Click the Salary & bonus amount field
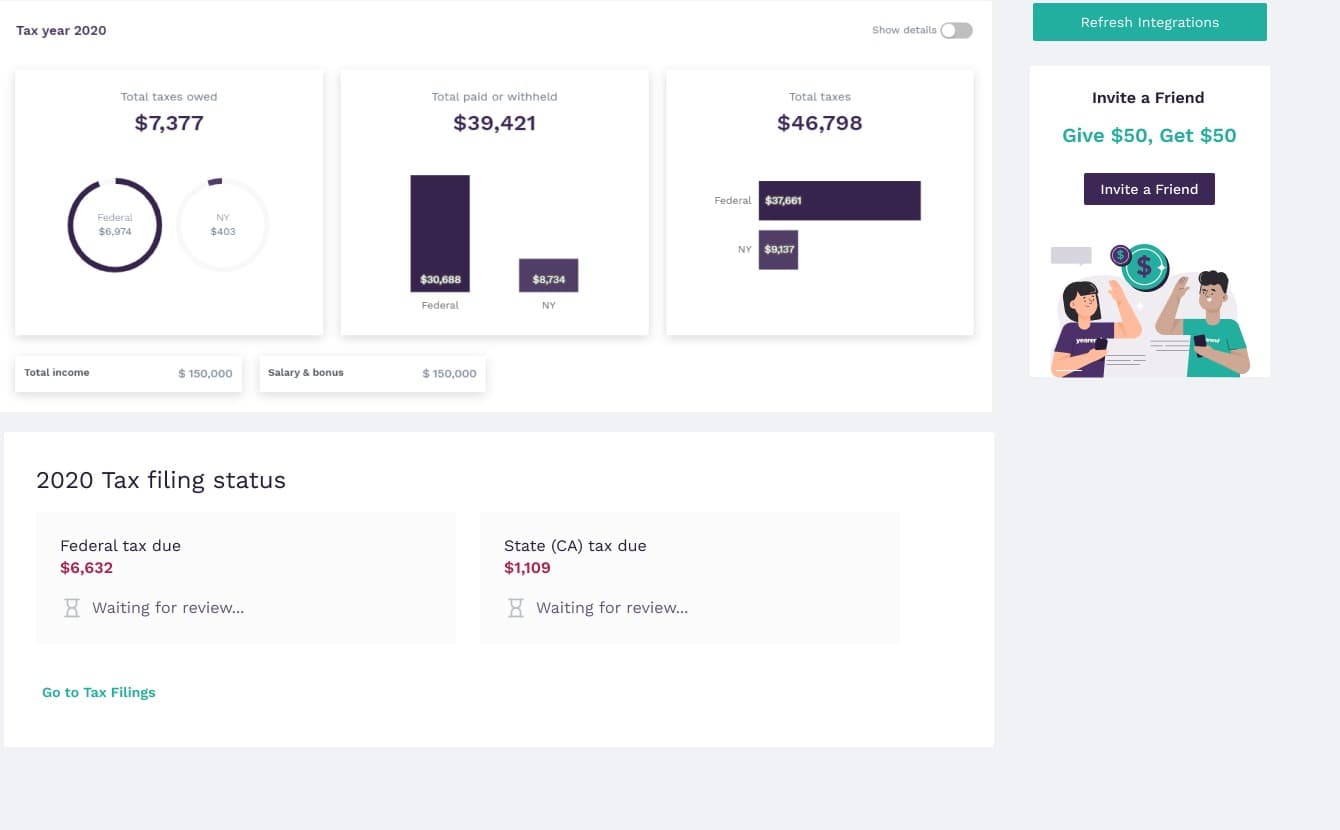1340x830 pixels. (x=449, y=373)
